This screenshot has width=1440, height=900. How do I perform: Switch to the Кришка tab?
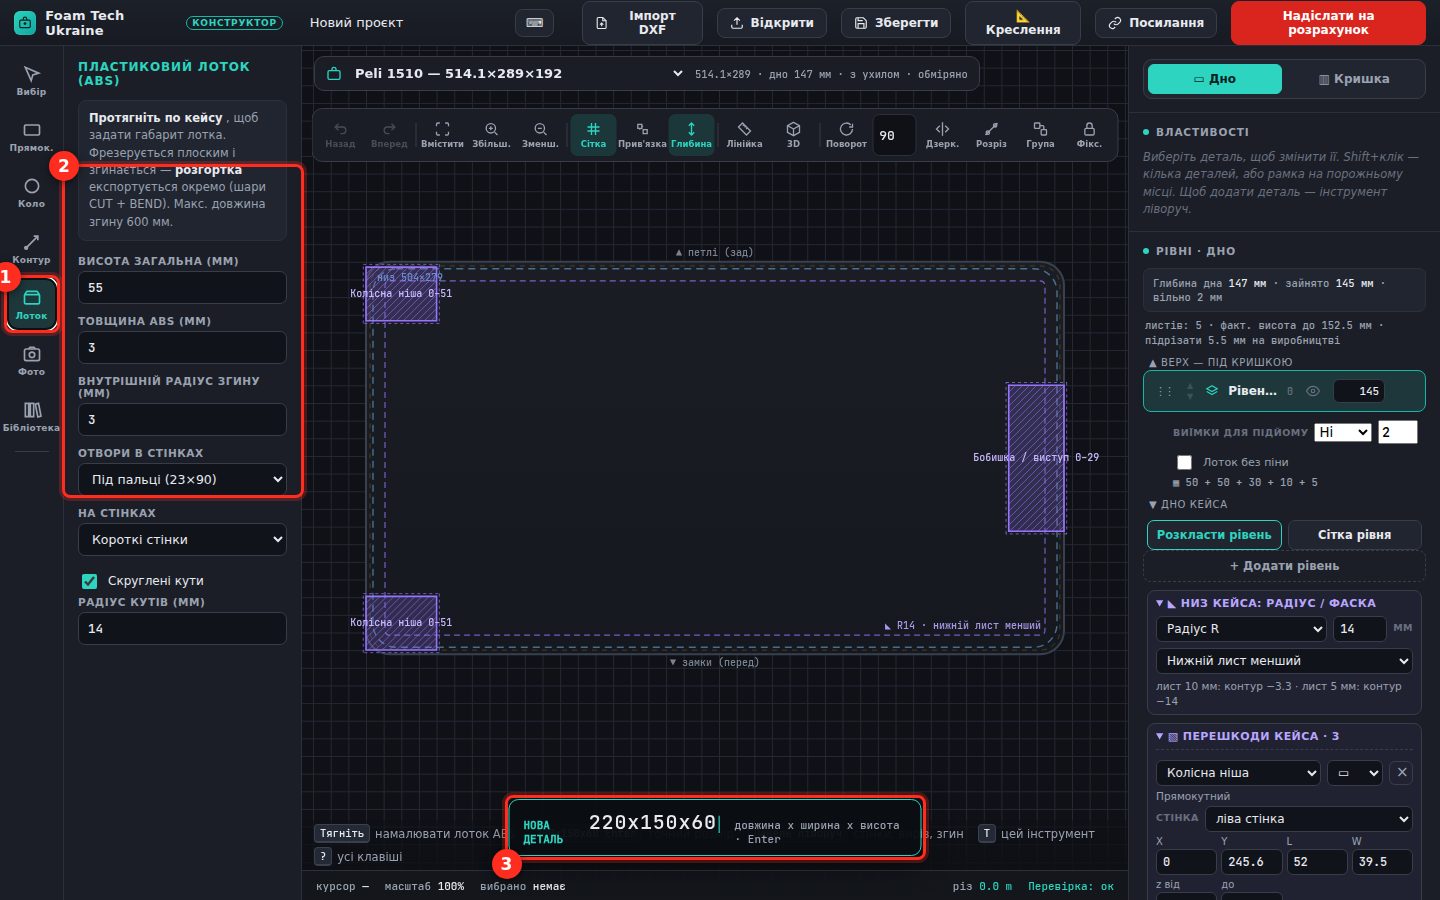coord(1354,79)
